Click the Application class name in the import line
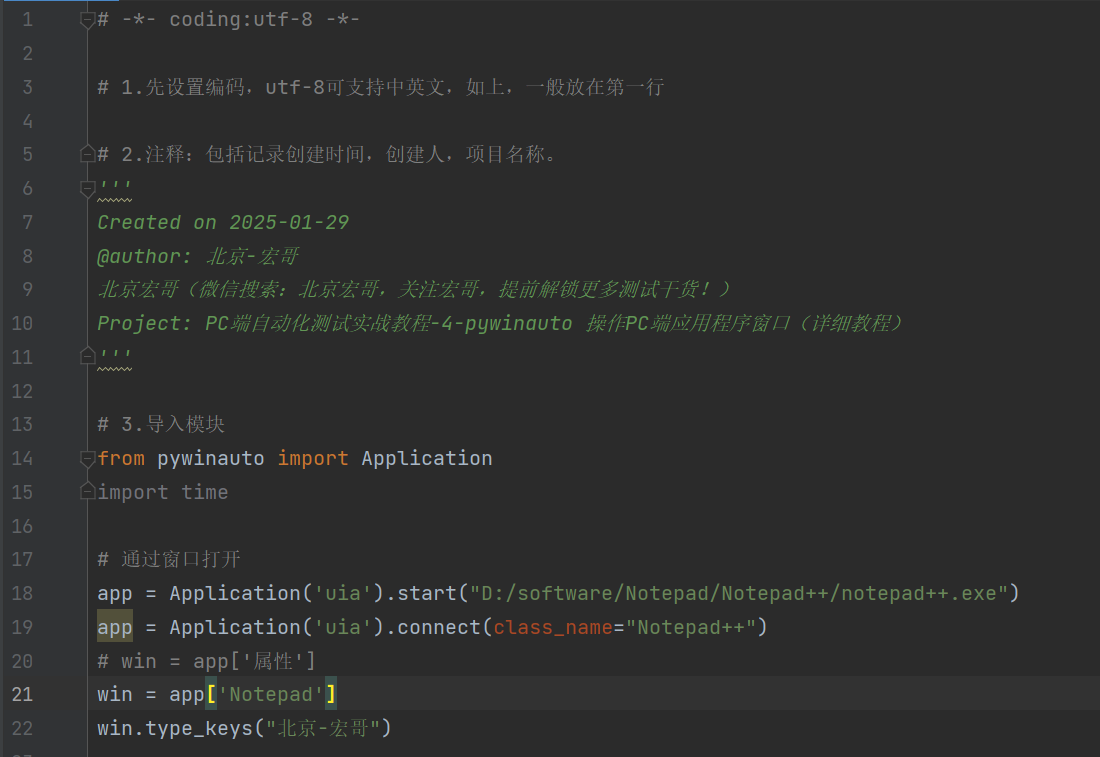1100x757 pixels. (x=426, y=458)
